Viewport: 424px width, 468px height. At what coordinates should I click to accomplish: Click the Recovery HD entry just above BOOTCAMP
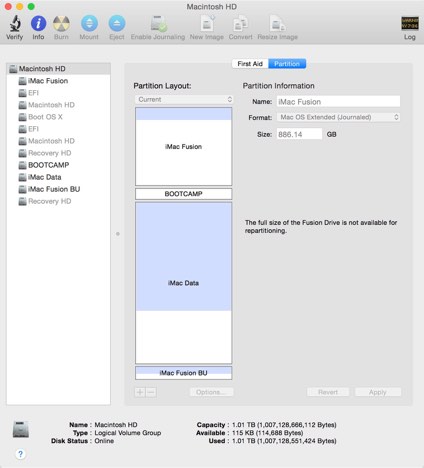pyautogui.click(x=58, y=153)
